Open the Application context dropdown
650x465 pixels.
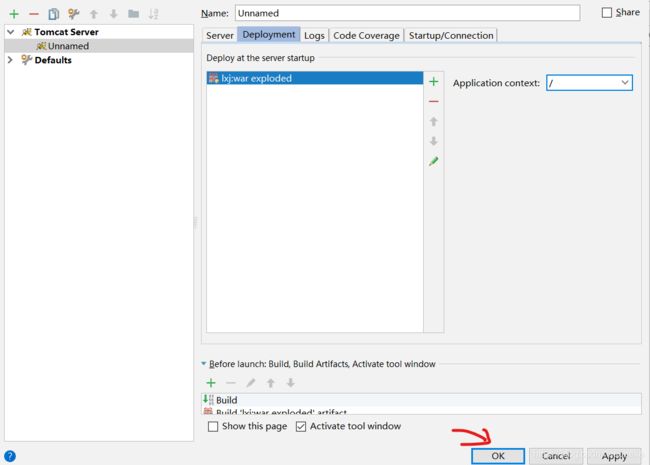[x=625, y=82]
